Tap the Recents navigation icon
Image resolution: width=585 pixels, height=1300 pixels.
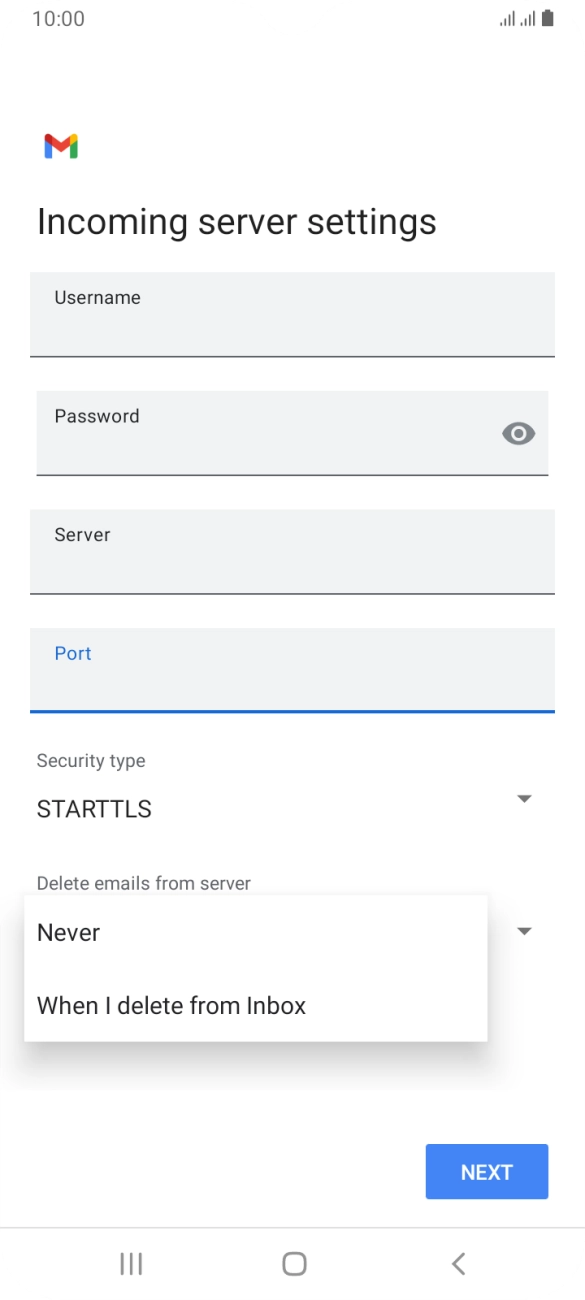tap(130, 1263)
